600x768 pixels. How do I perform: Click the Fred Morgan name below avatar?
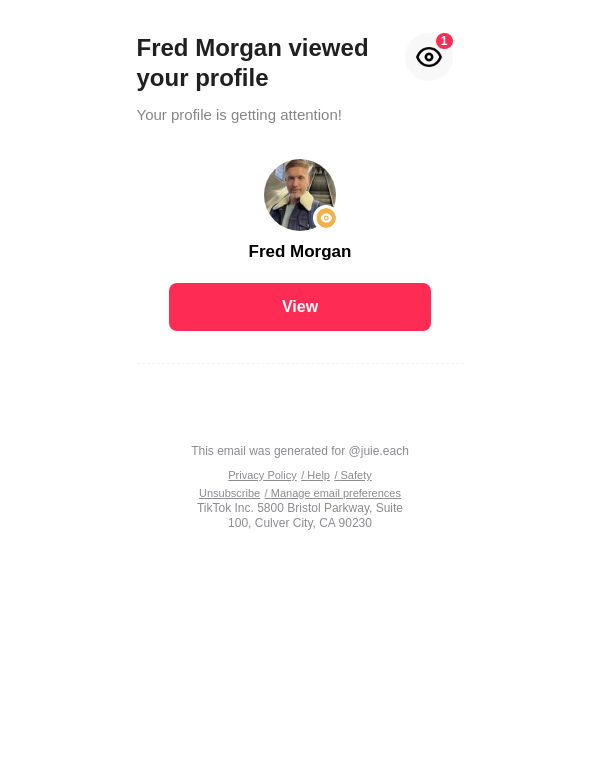[x=300, y=252]
